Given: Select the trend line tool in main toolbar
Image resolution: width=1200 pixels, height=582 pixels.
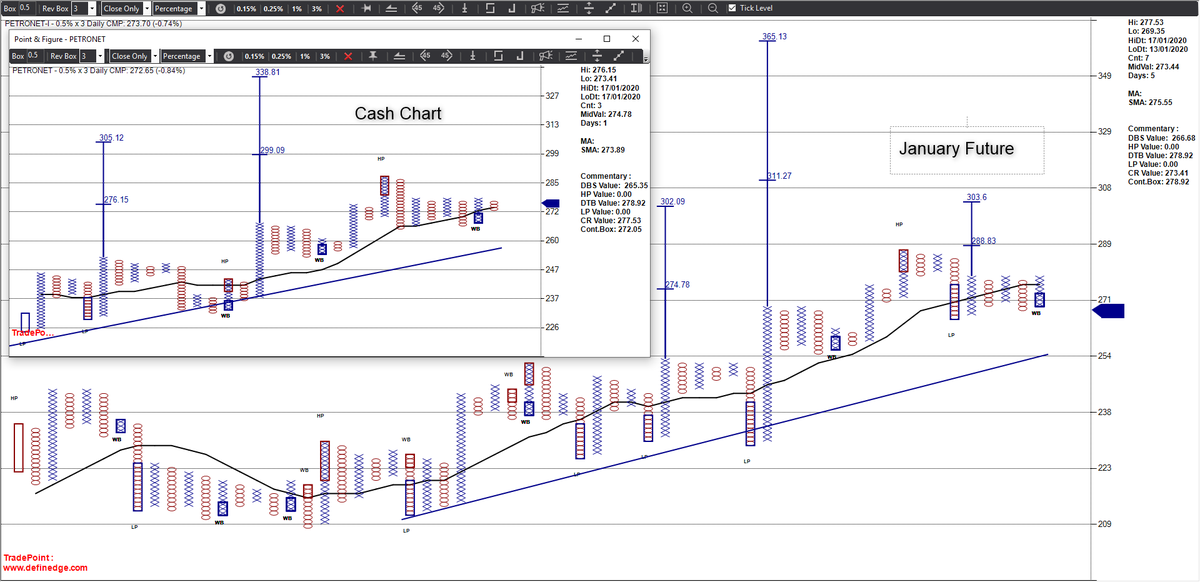Looking at the screenshot, I should click(391, 8).
